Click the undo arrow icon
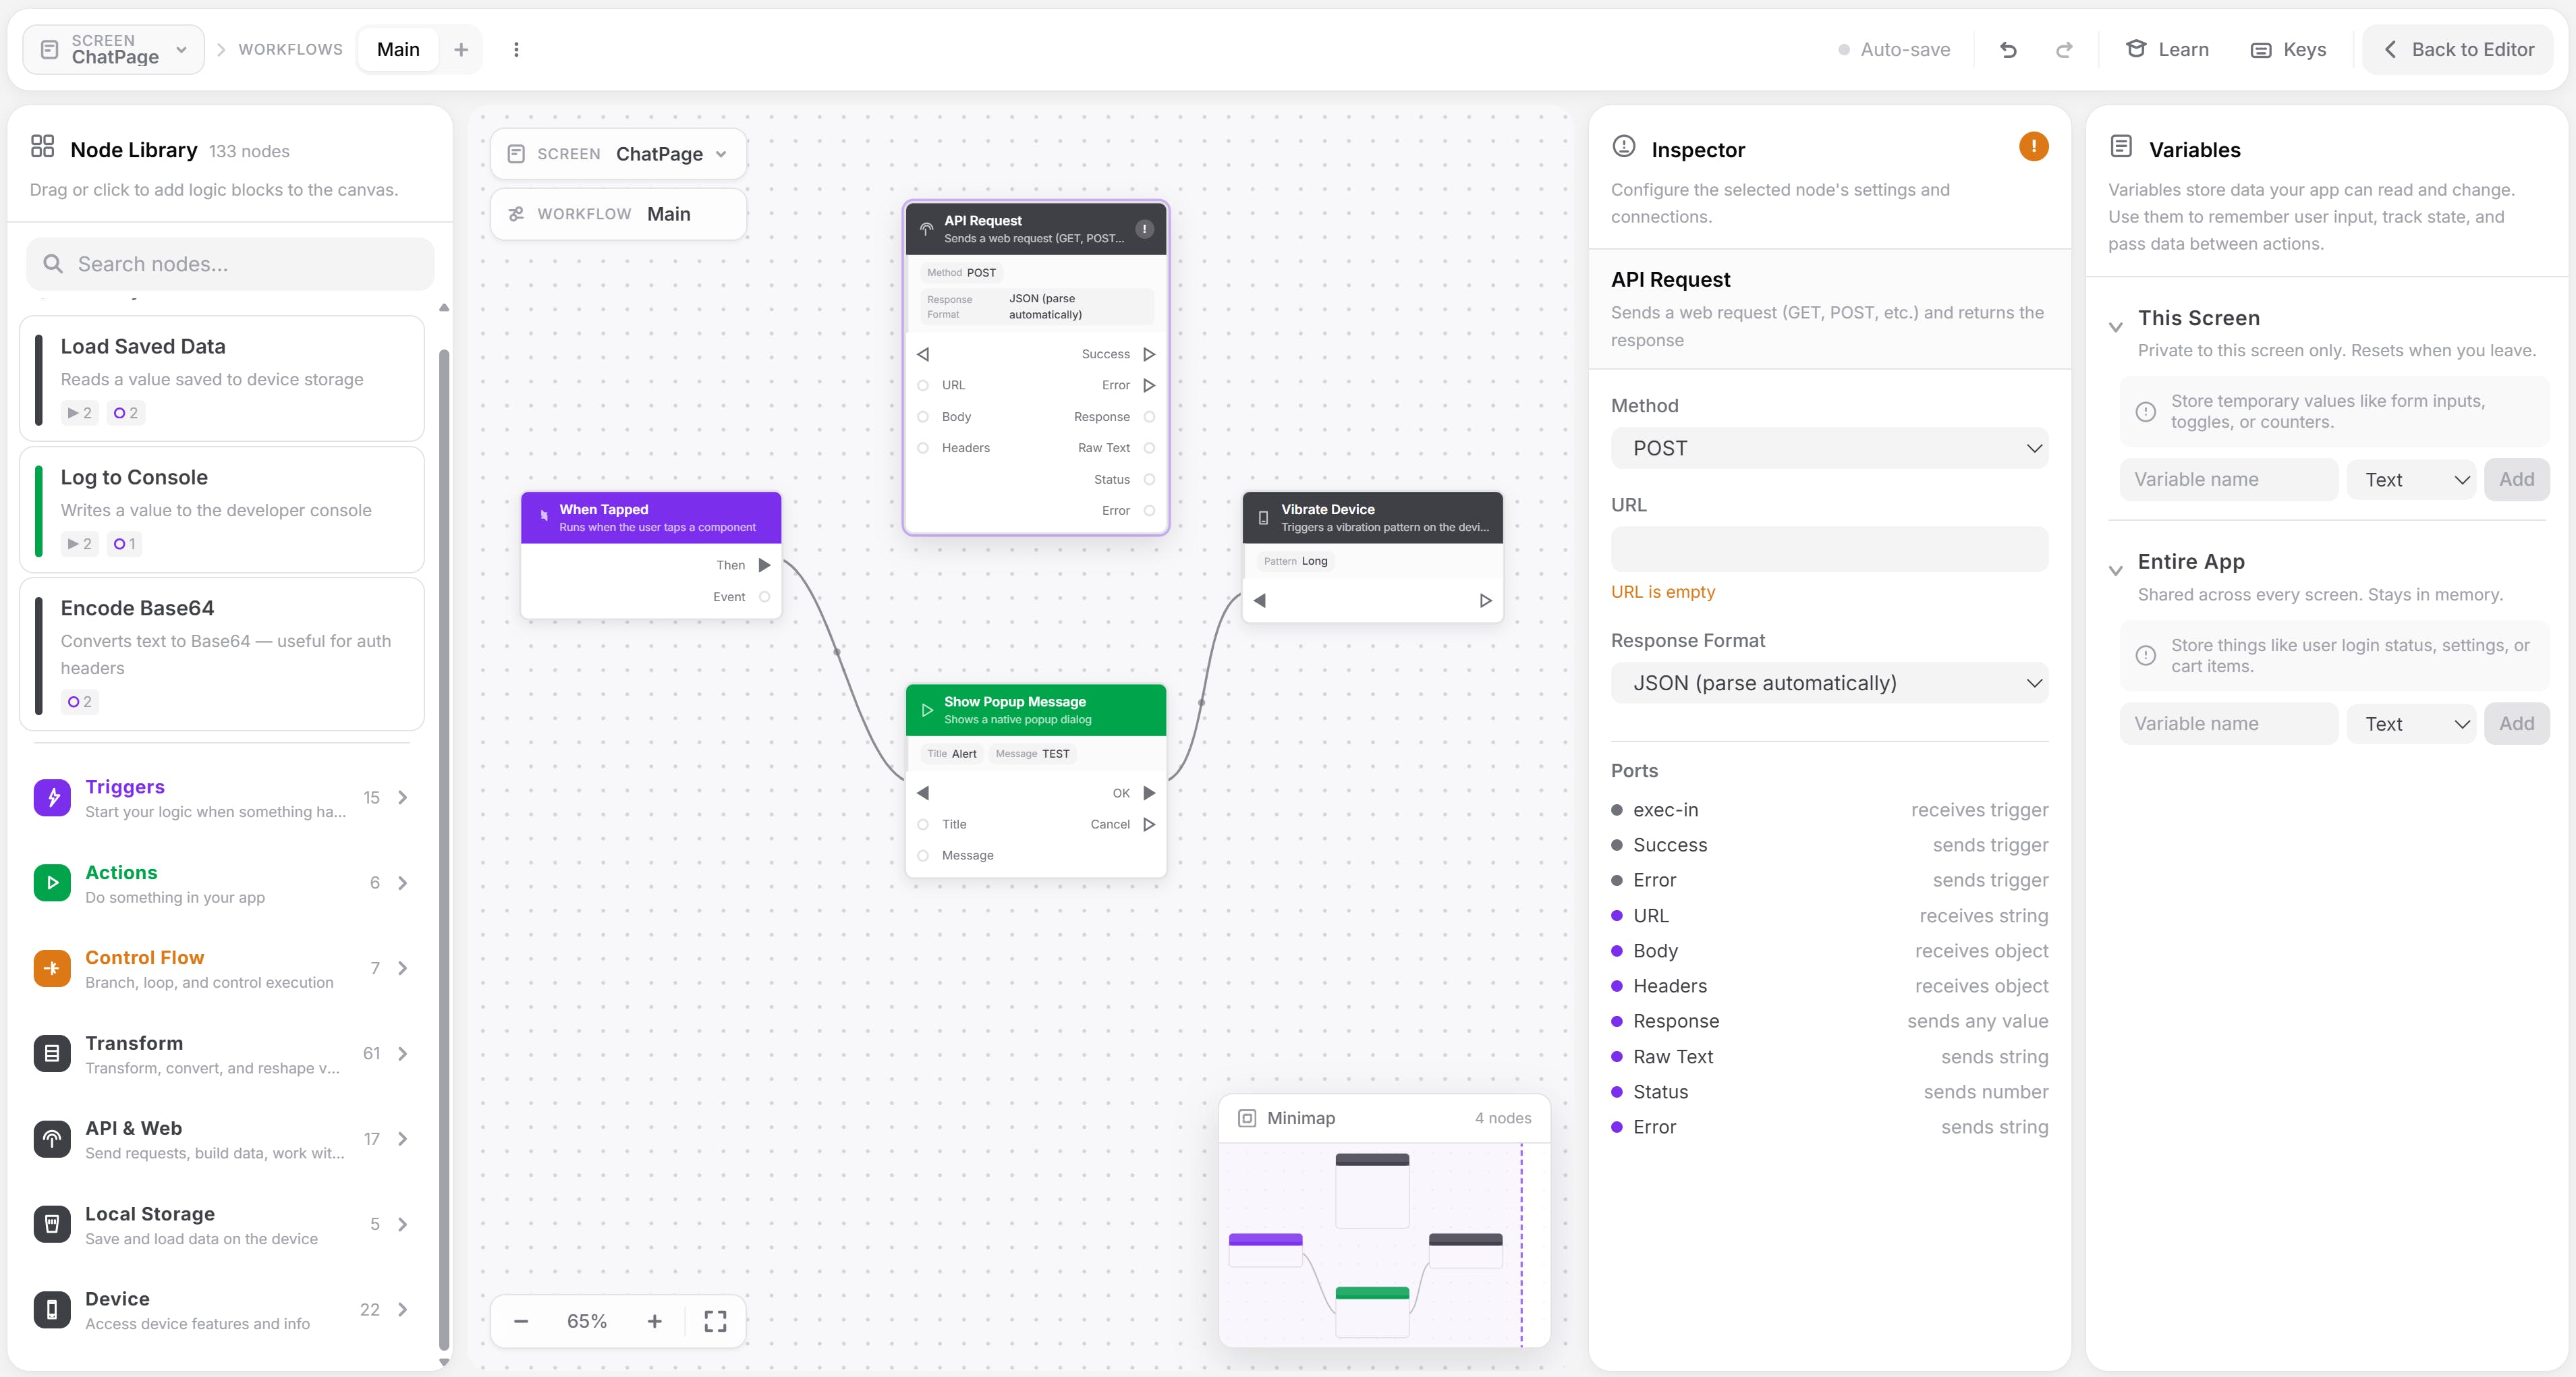2576x1377 pixels. point(2008,50)
